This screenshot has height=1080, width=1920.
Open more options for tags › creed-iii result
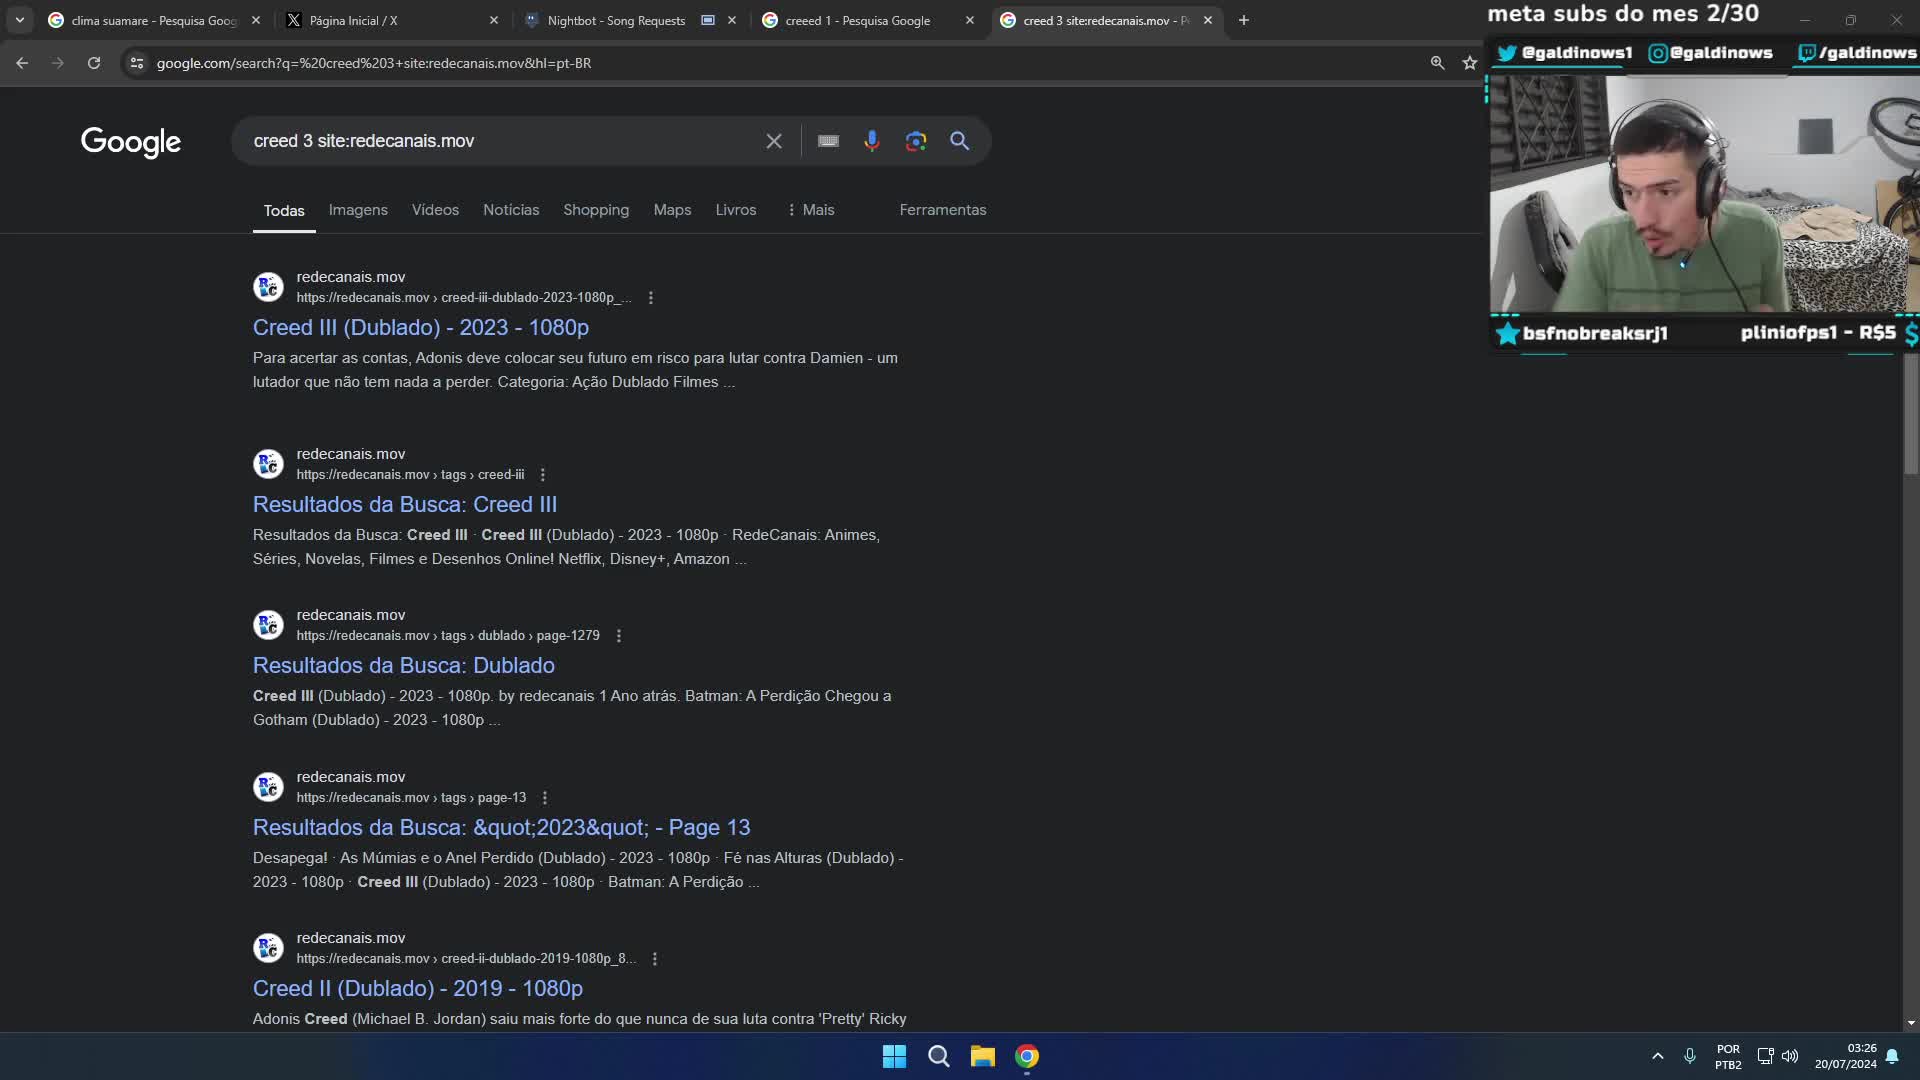coord(543,475)
